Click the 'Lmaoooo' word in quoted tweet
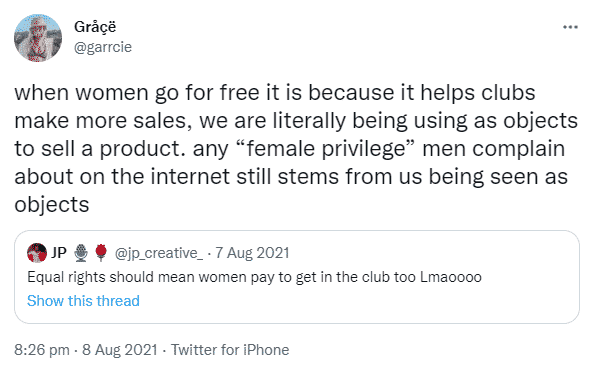 [451, 277]
